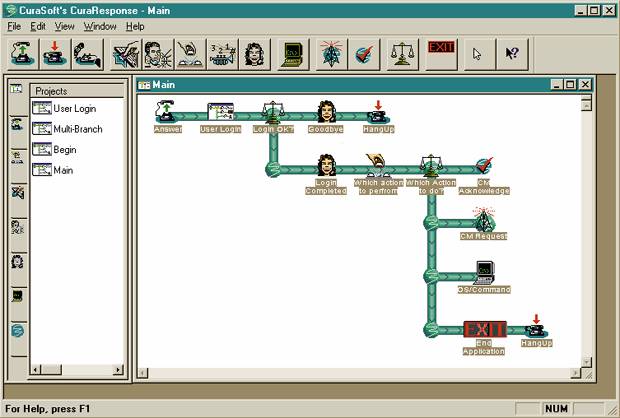Open the Help menu

pyautogui.click(x=135, y=26)
